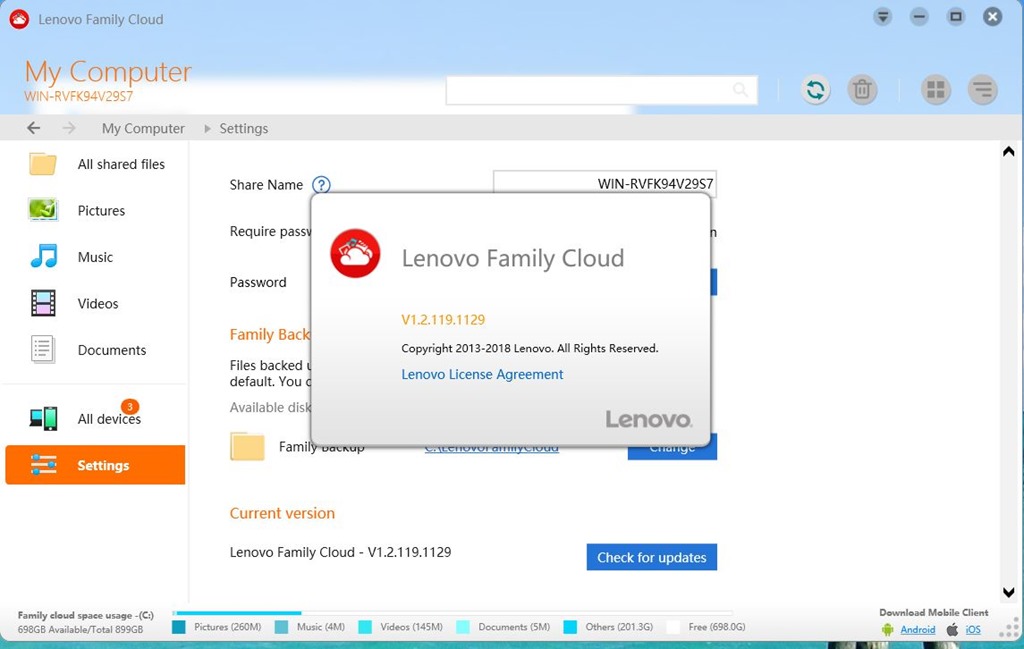
Task: Click the Share Name input field
Action: 604,184
